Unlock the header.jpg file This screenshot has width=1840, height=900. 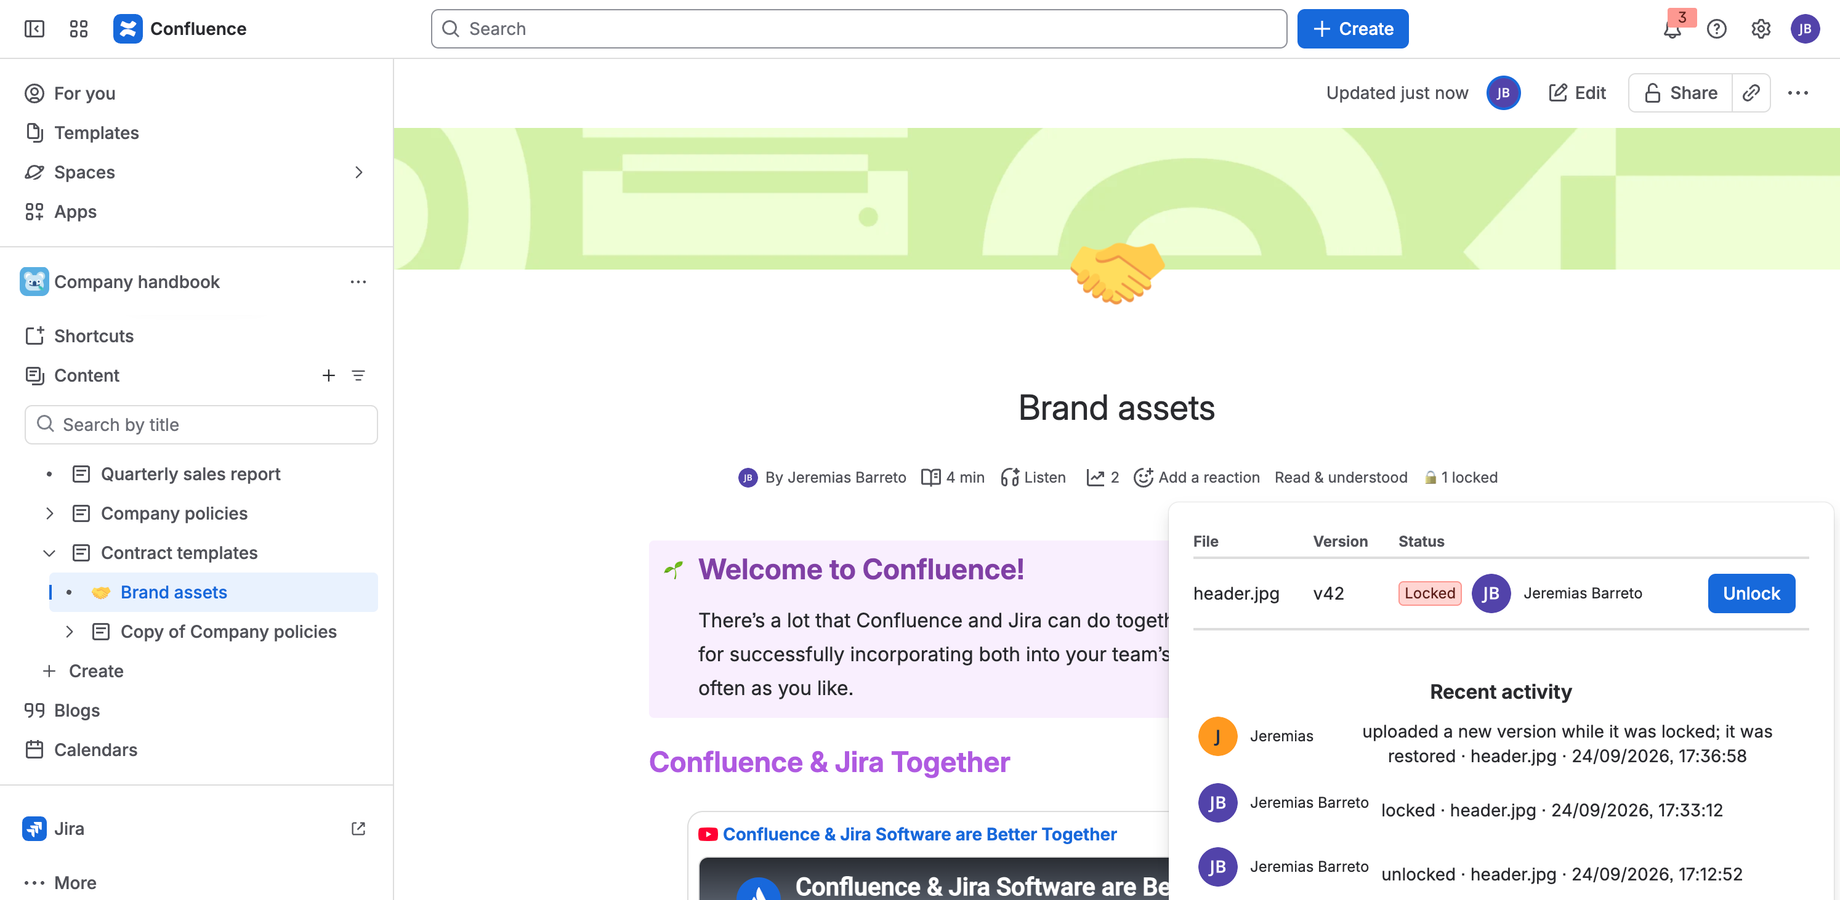[x=1751, y=593]
